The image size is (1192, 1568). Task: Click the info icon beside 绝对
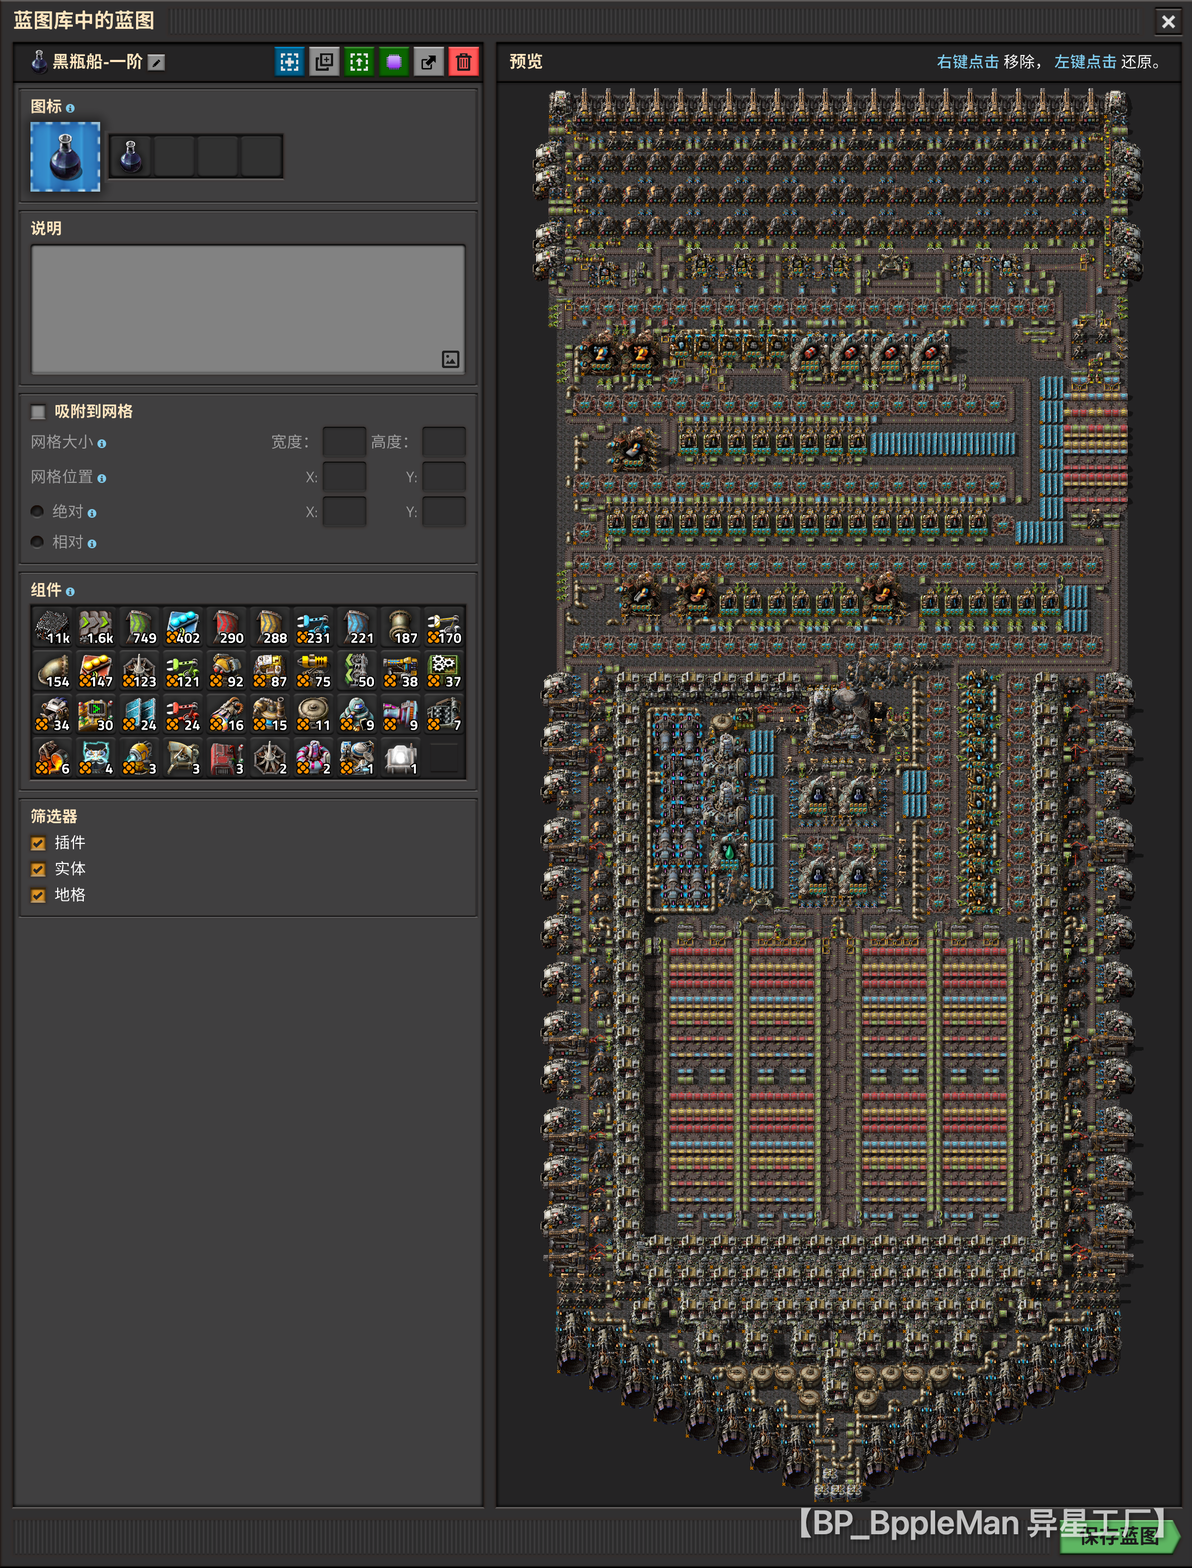click(x=92, y=513)
